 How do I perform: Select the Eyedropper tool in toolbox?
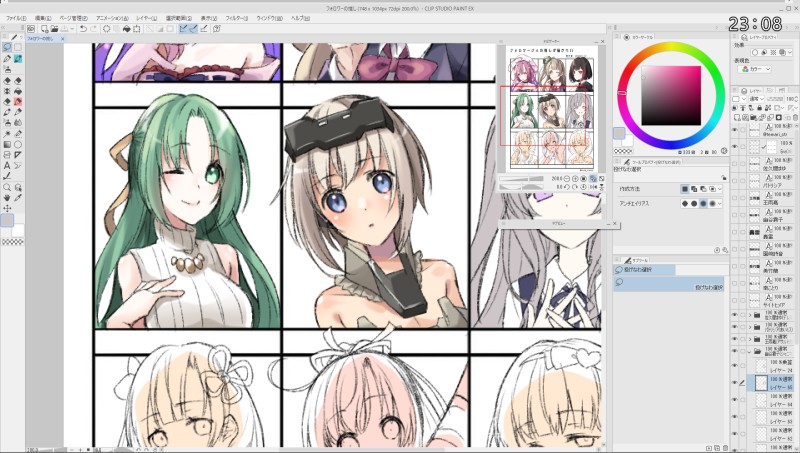(x=18, y=197)
